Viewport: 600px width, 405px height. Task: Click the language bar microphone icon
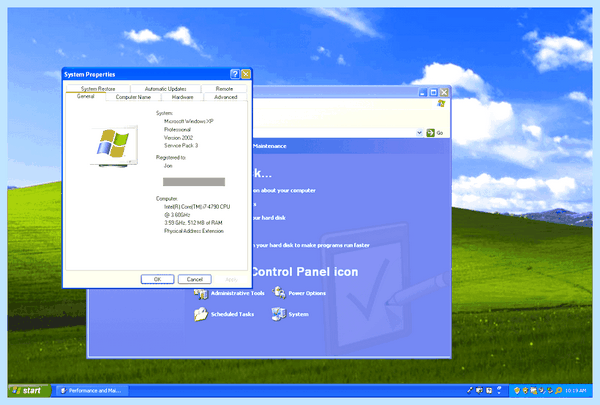pos(470,390)
